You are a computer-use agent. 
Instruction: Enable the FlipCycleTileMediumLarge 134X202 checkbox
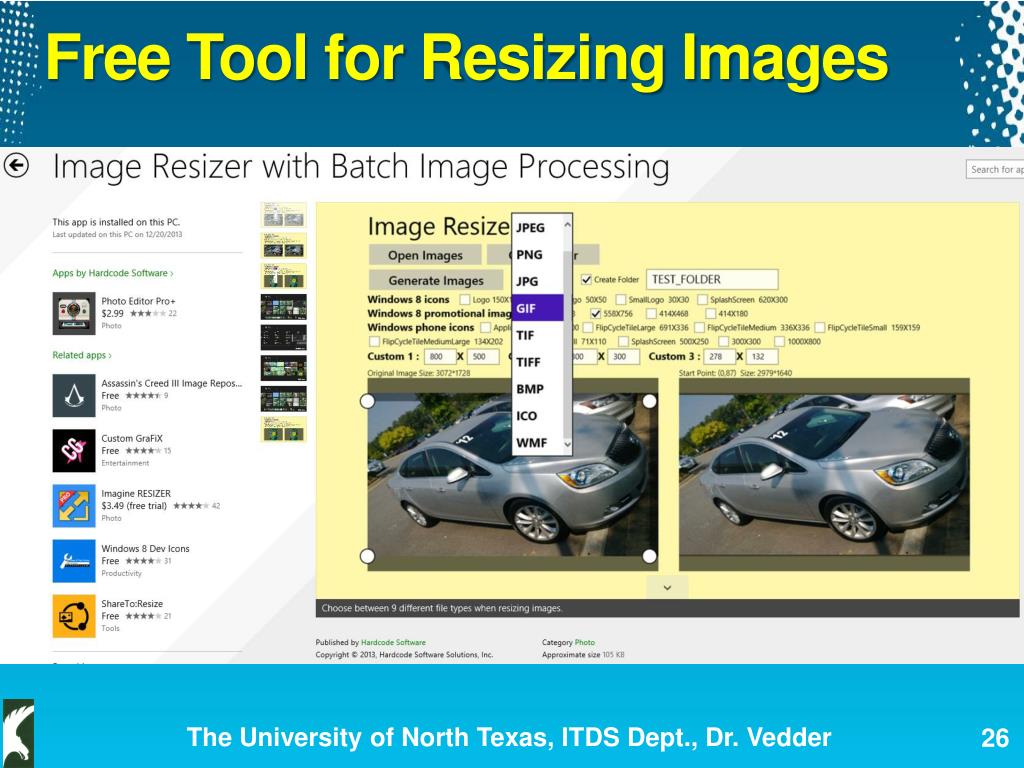(374, 342)
